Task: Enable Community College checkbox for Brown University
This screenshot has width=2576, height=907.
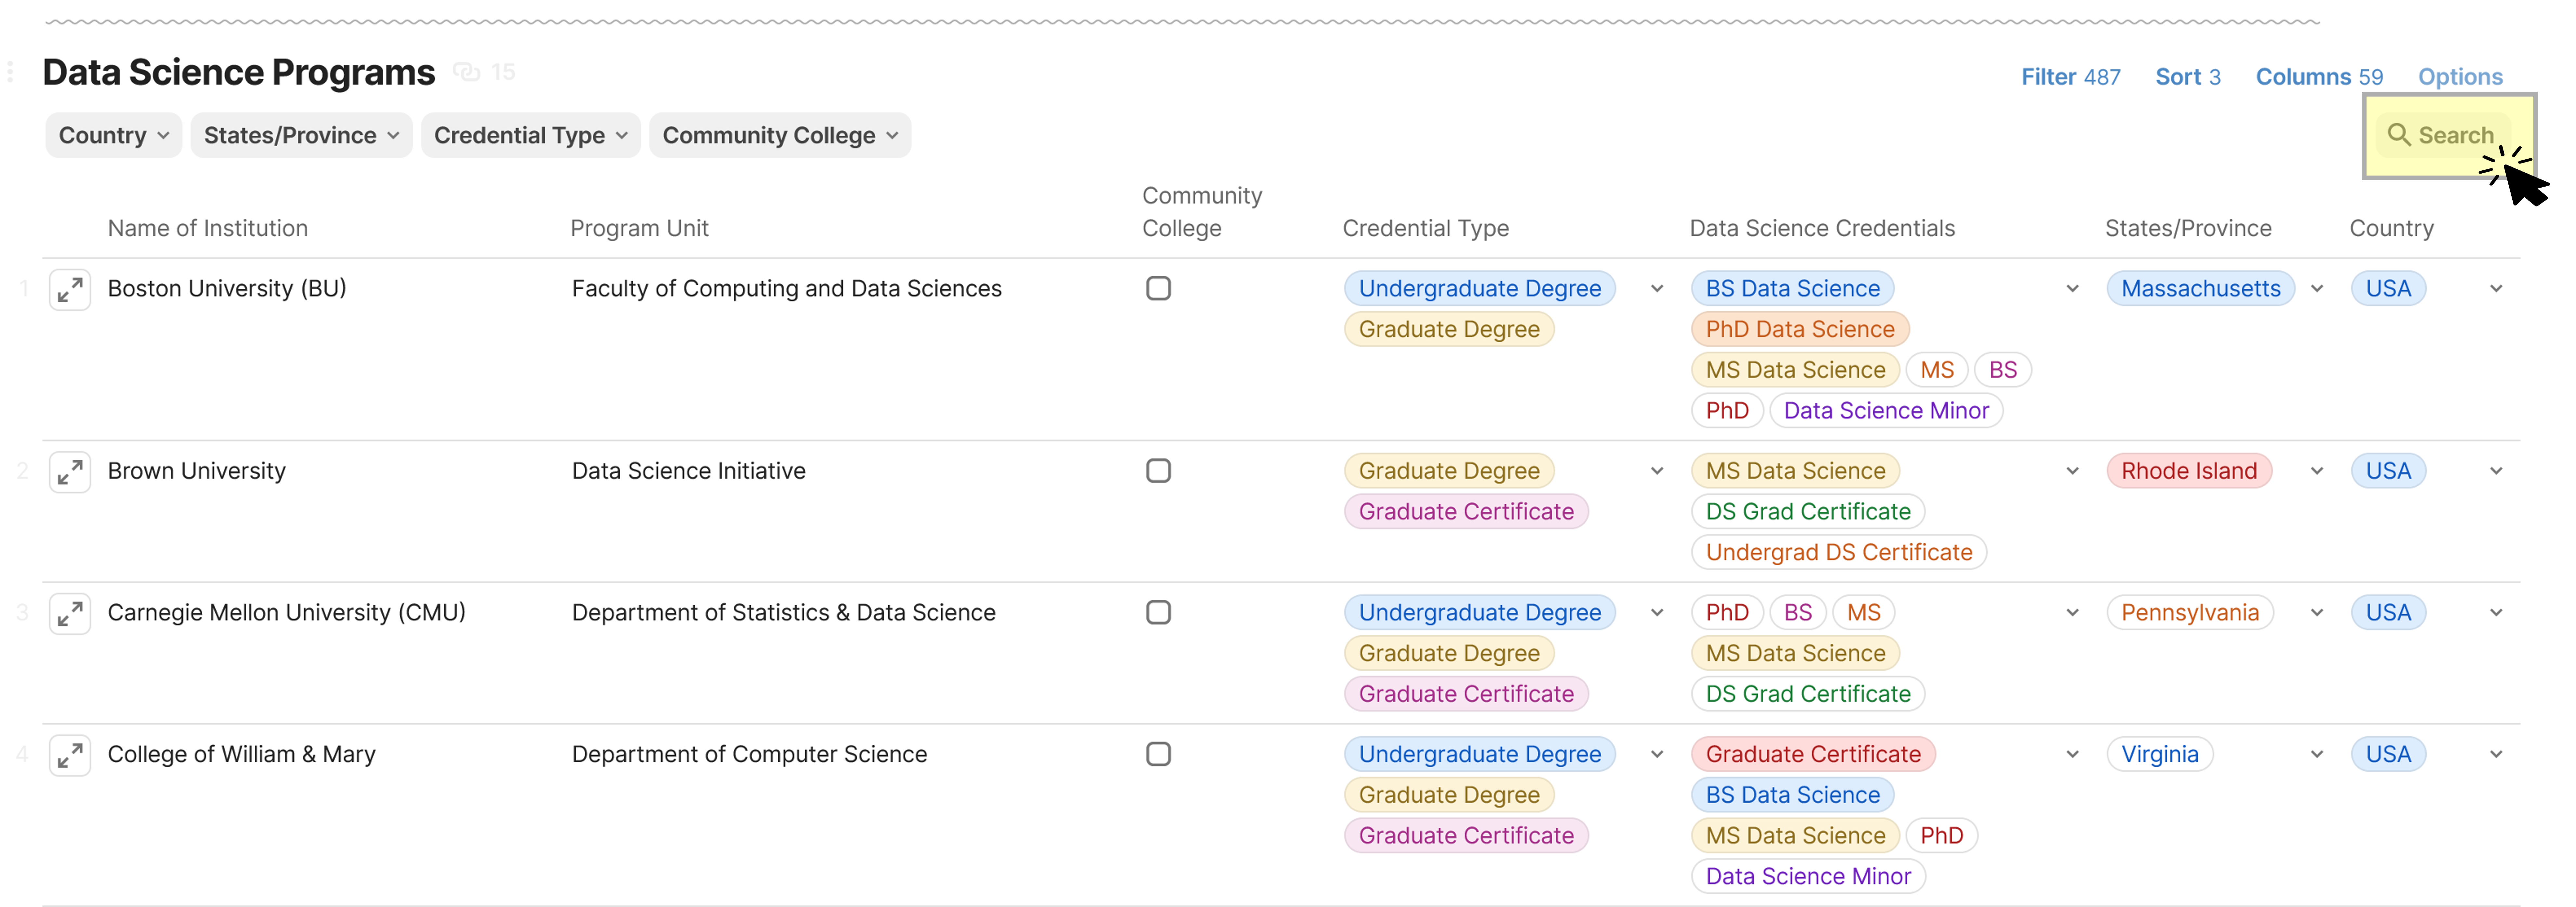Action: (1159, 470)
